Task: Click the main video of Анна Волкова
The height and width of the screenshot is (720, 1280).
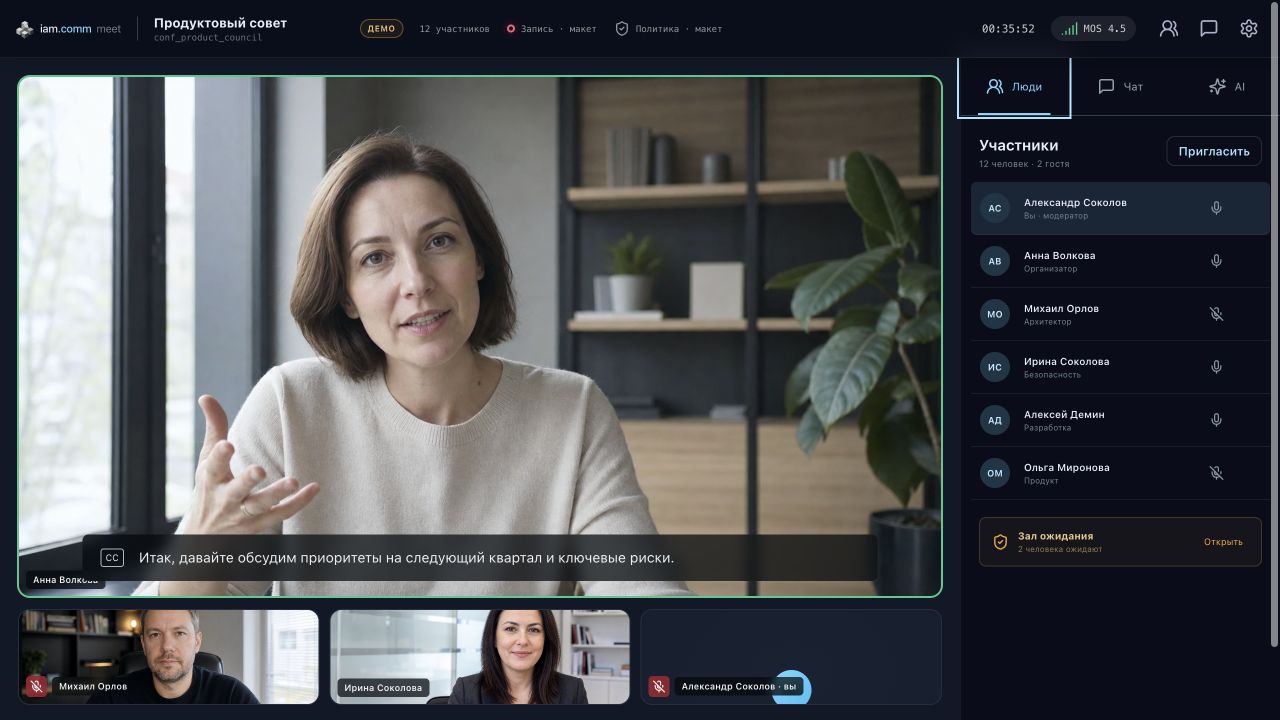Action: click(x=480, y=336)
